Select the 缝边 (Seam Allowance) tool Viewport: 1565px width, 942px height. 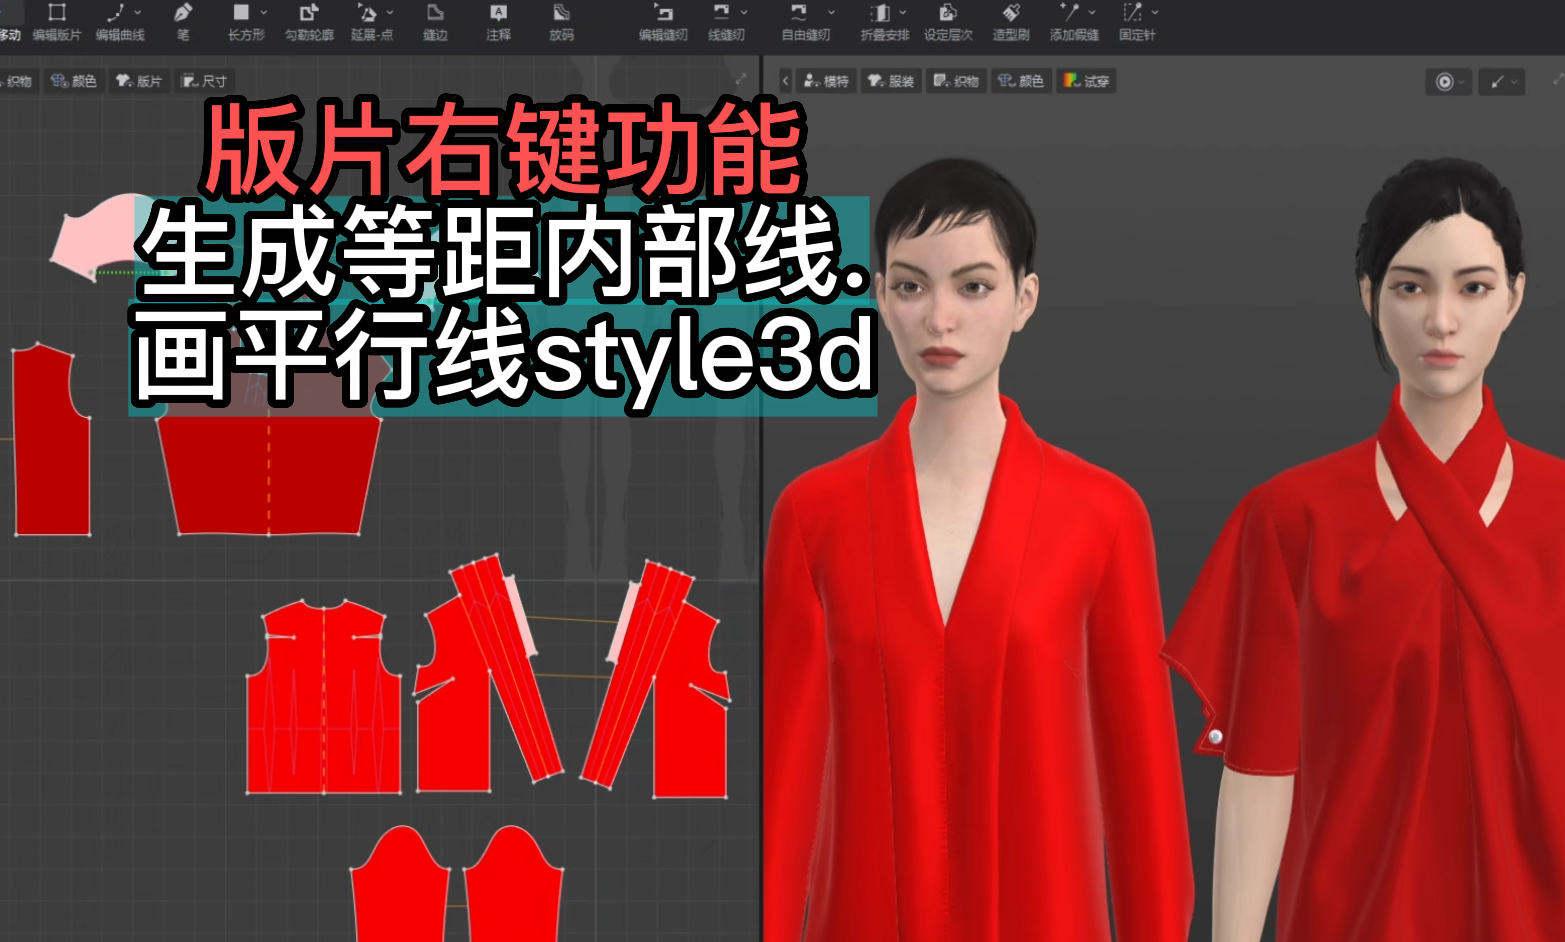pyautogui.click(x=435, y=22)
